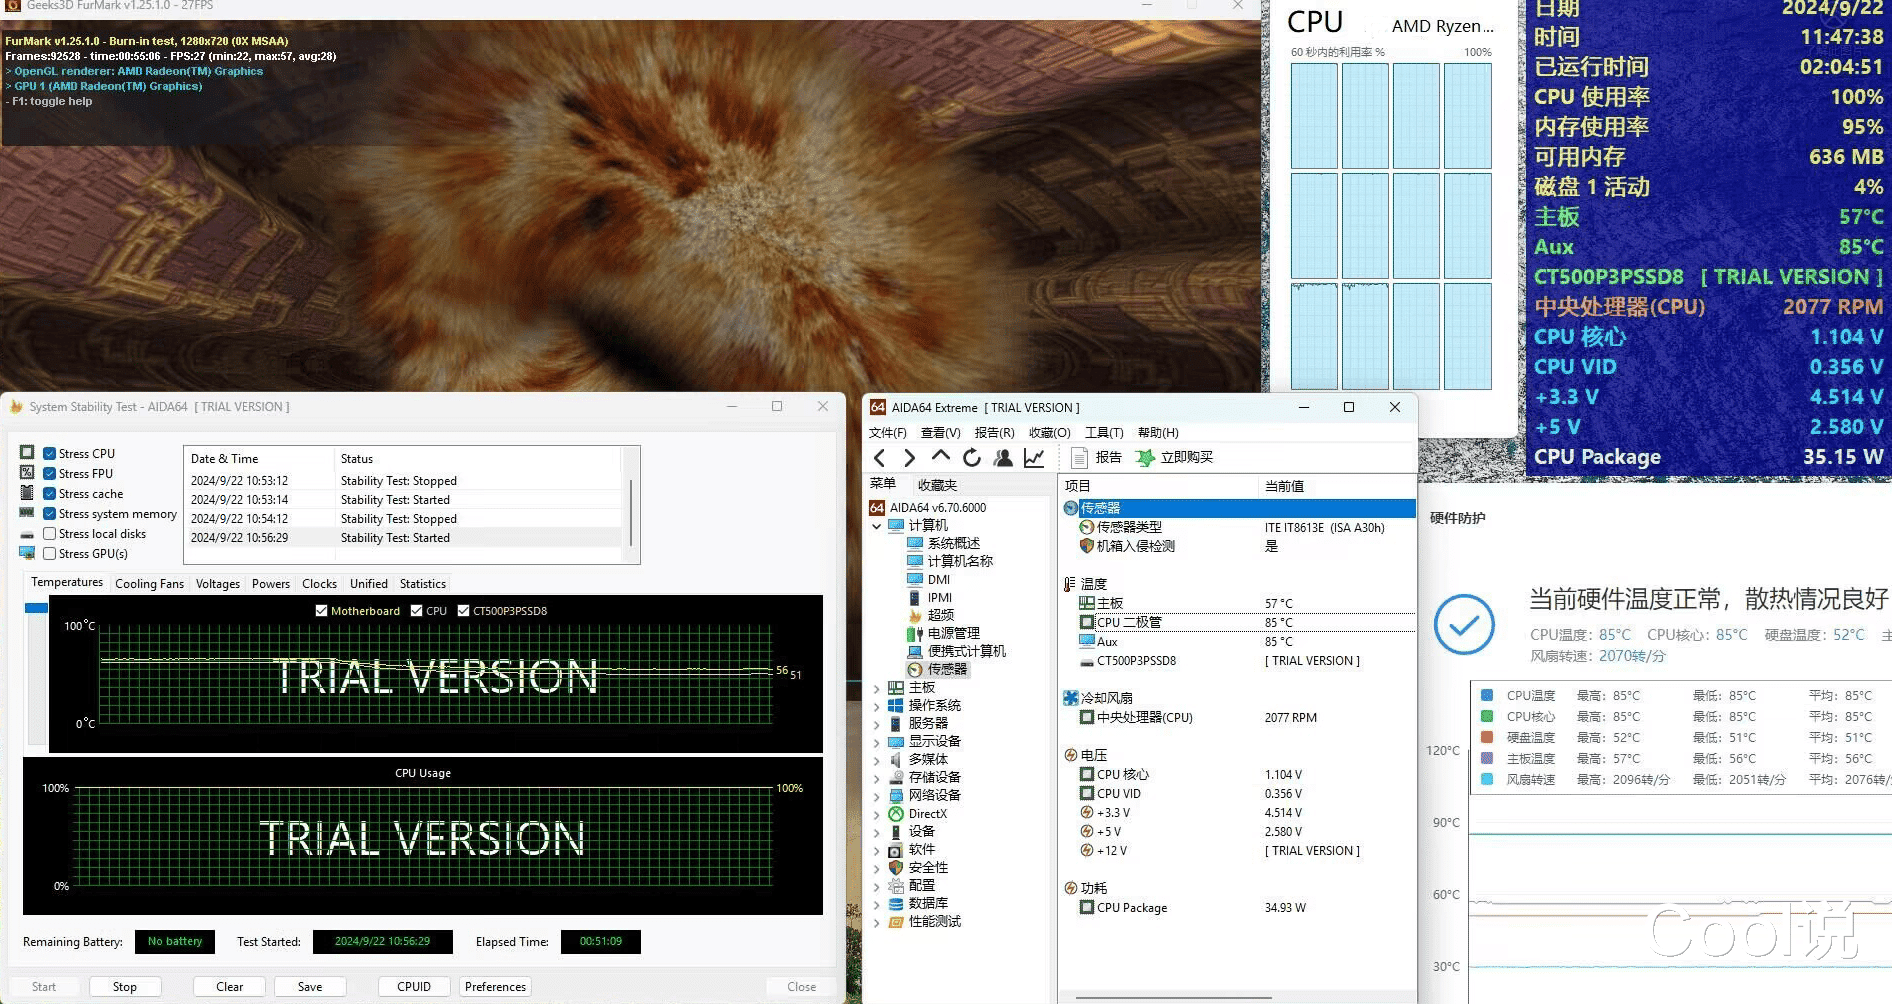Click the 报告 report document icon
Image resolution: width=1892 pixels, height=1004 pixels.
(1080, 458)
